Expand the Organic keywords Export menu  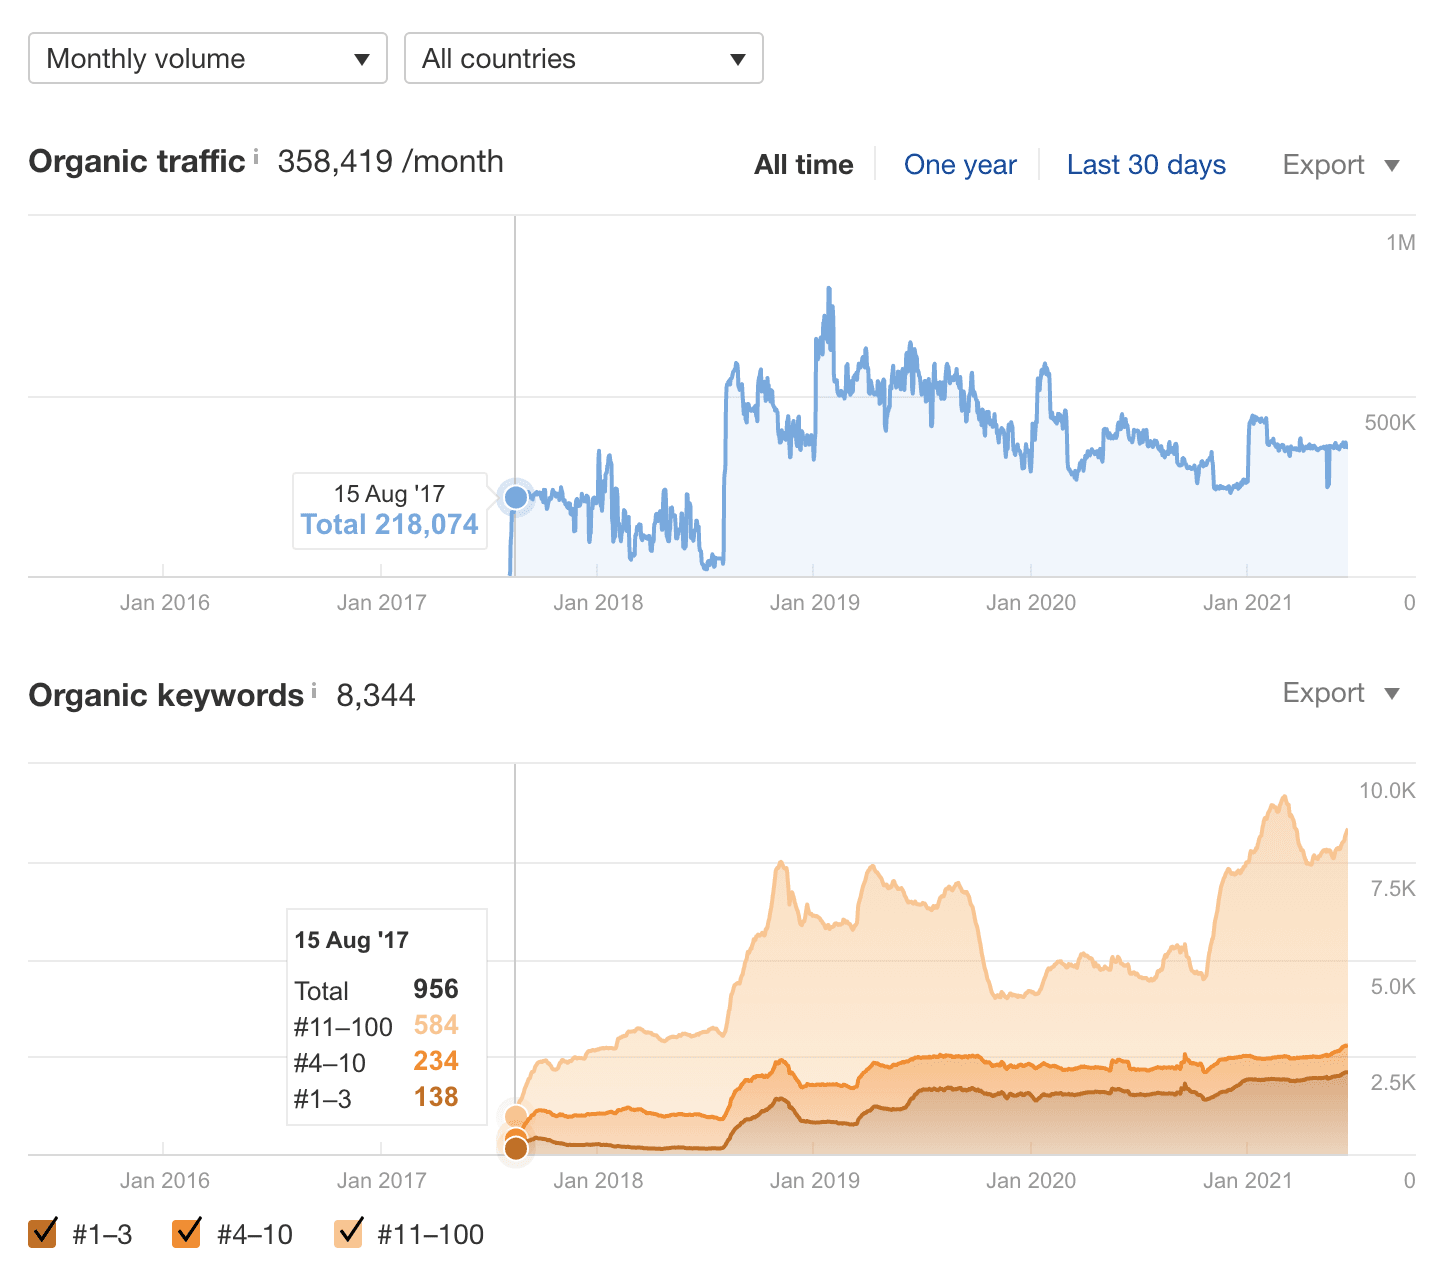click(x=1341, y=693)
